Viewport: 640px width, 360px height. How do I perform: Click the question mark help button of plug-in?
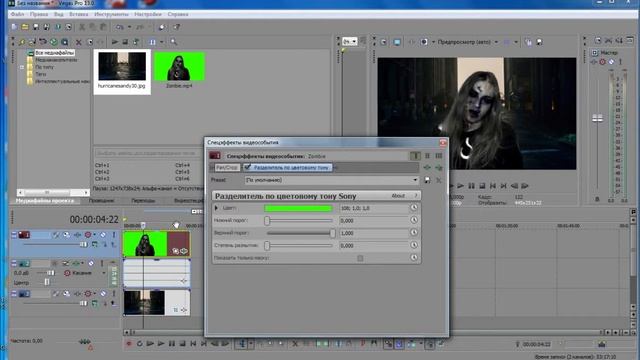pos(416,196)
